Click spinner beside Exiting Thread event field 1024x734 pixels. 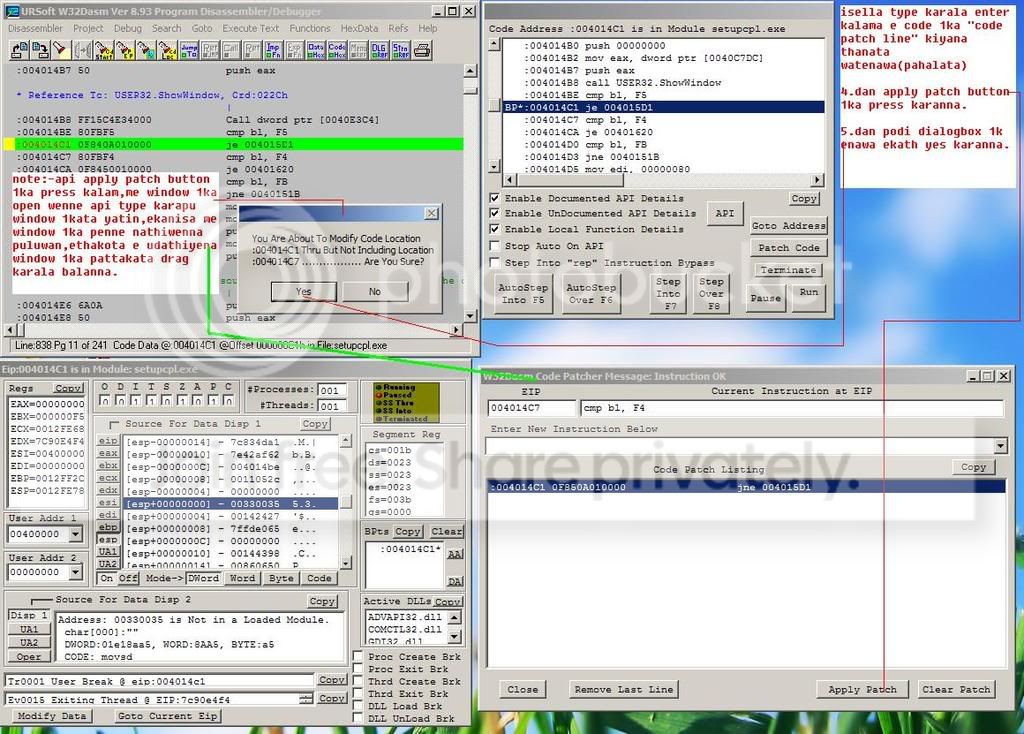306,699
